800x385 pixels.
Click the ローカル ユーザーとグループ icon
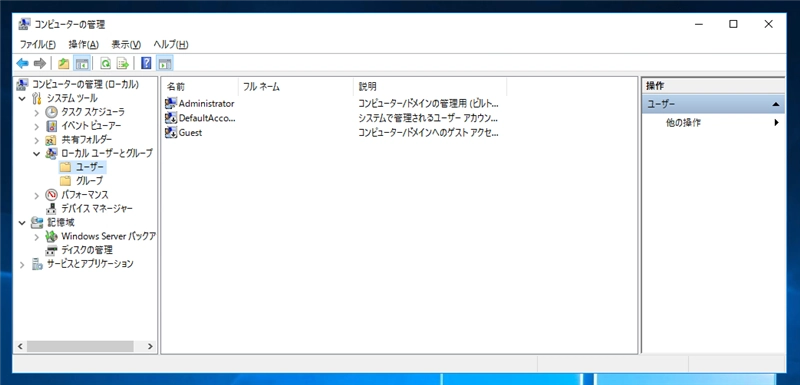tap(52, 153)
